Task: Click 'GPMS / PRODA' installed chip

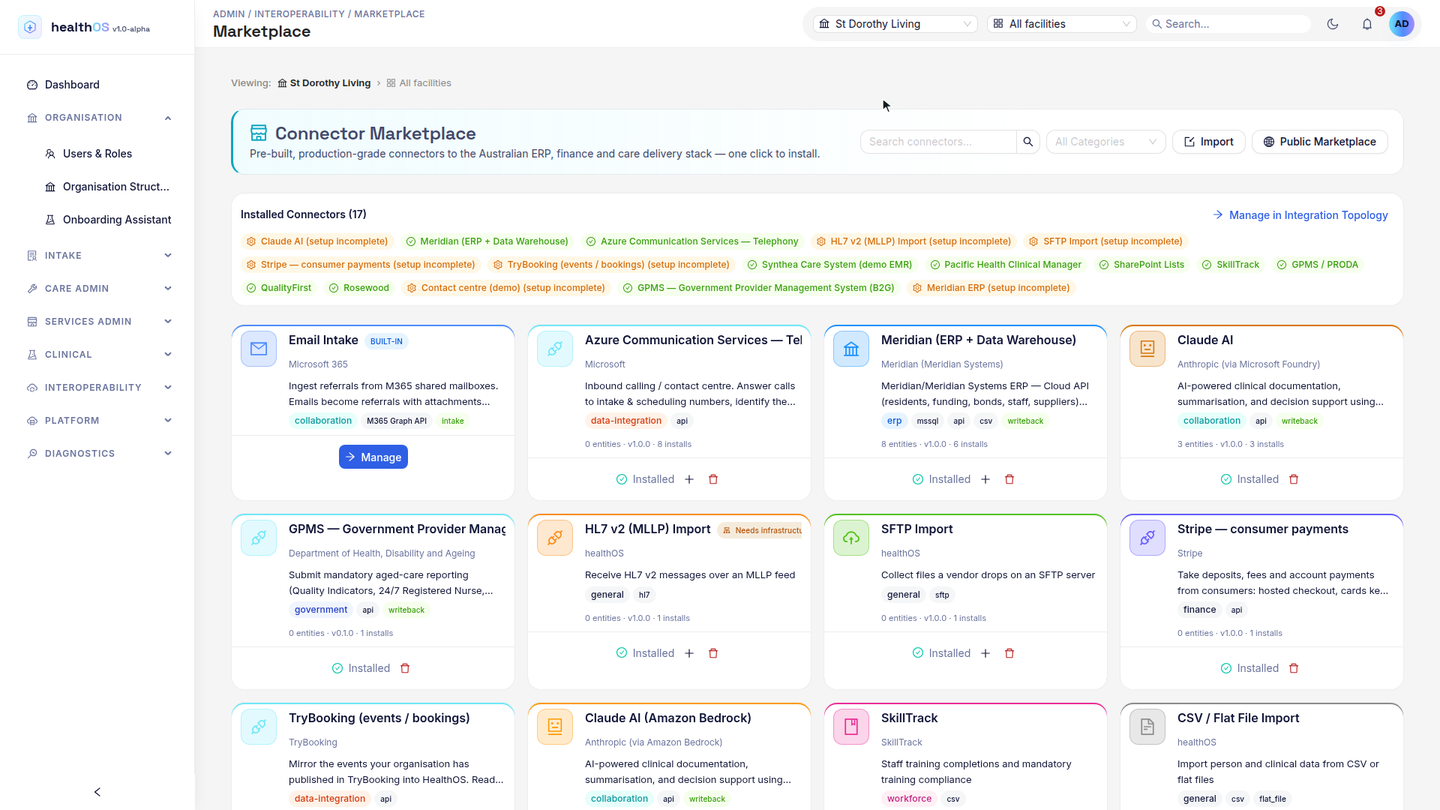Action: pyautogui.click(x=1317, y=265)
